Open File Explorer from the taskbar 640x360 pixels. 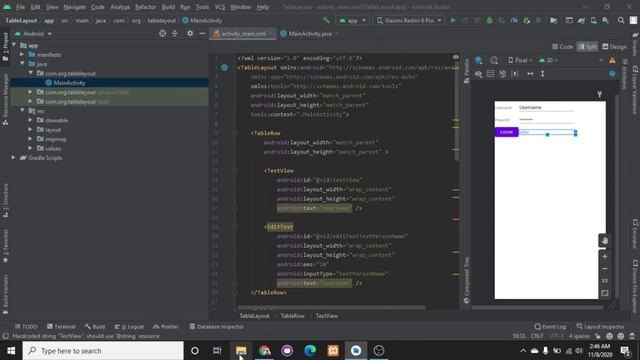click(241, 351)
